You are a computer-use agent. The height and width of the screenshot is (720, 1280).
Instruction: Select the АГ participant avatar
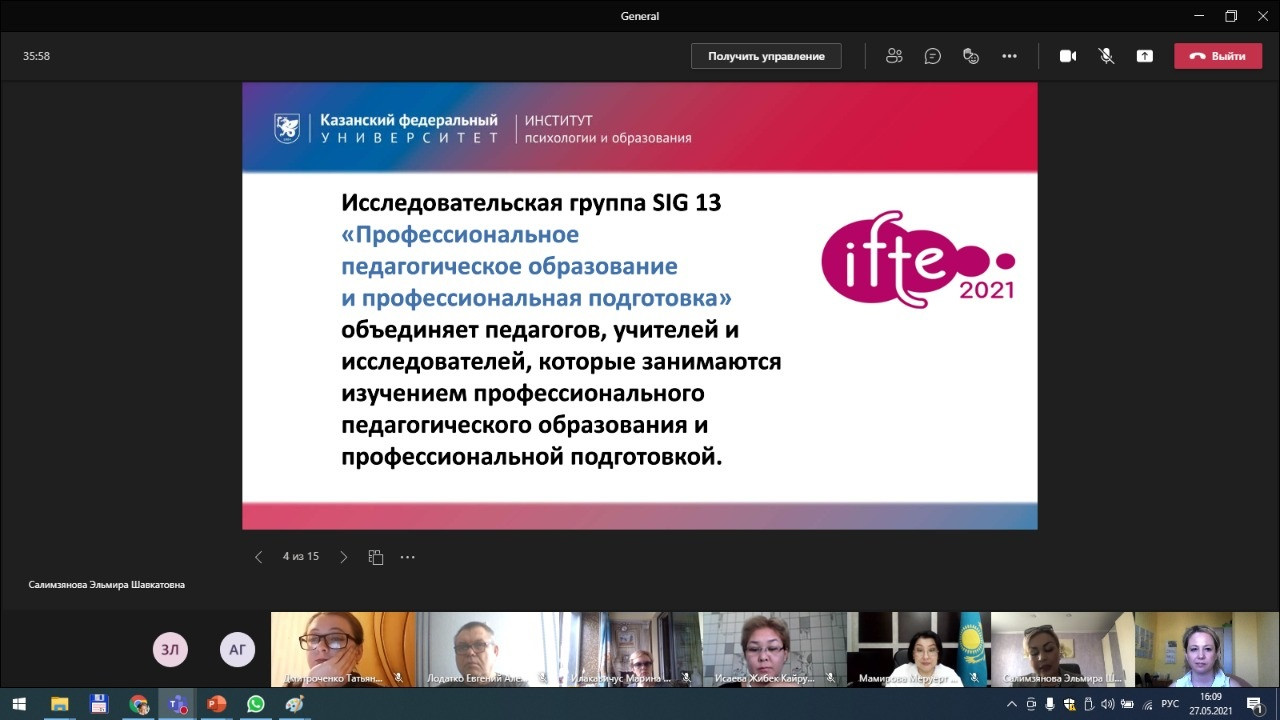pos(237,650)
